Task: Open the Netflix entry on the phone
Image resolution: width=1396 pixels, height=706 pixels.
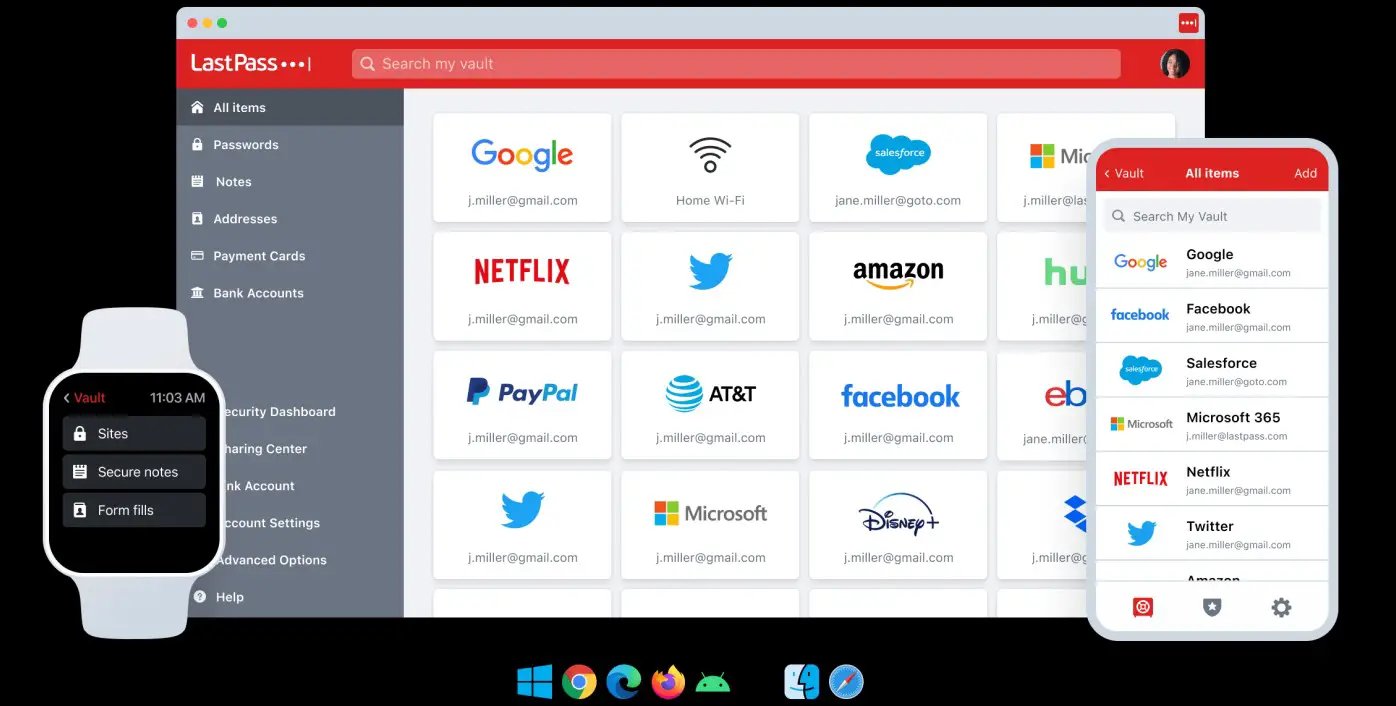Action: tap(1212, 479)
